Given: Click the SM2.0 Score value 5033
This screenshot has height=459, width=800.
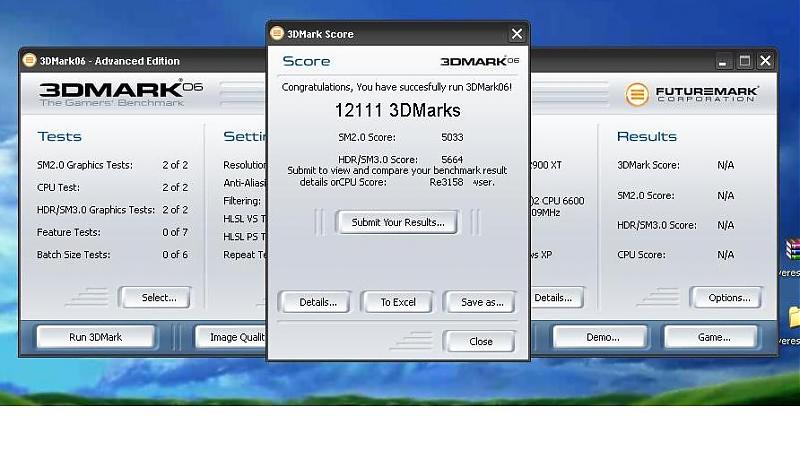Looking at the screenshot, I should (452, 137).
